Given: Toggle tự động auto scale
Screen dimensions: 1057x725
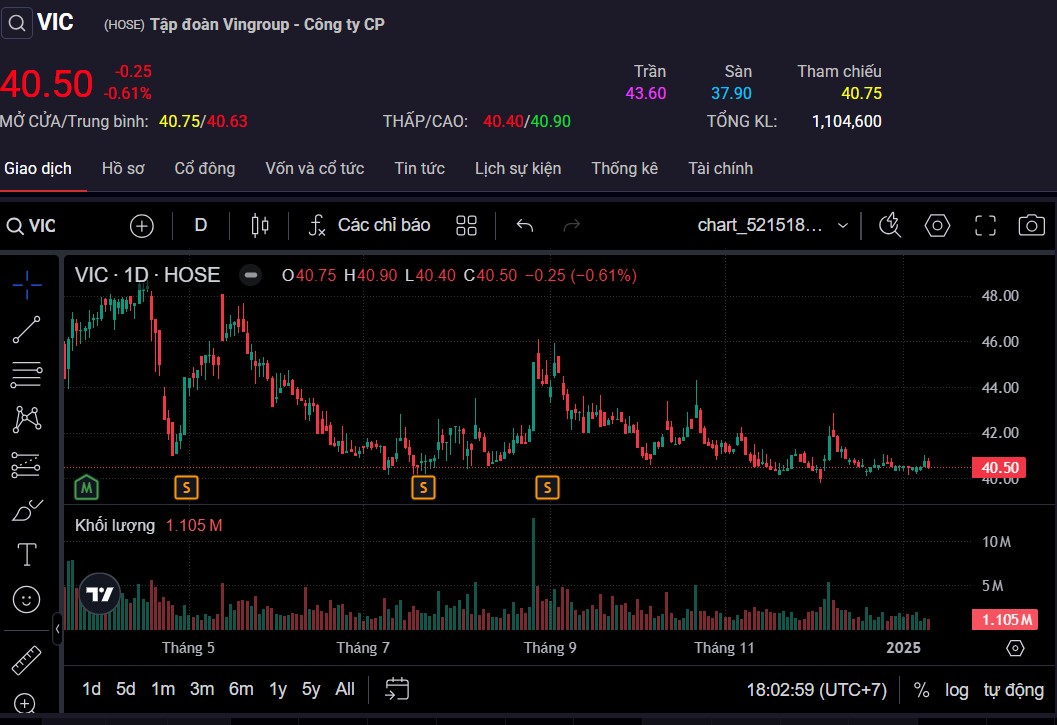Looking at the screenshot, I should coord(1013,690).
